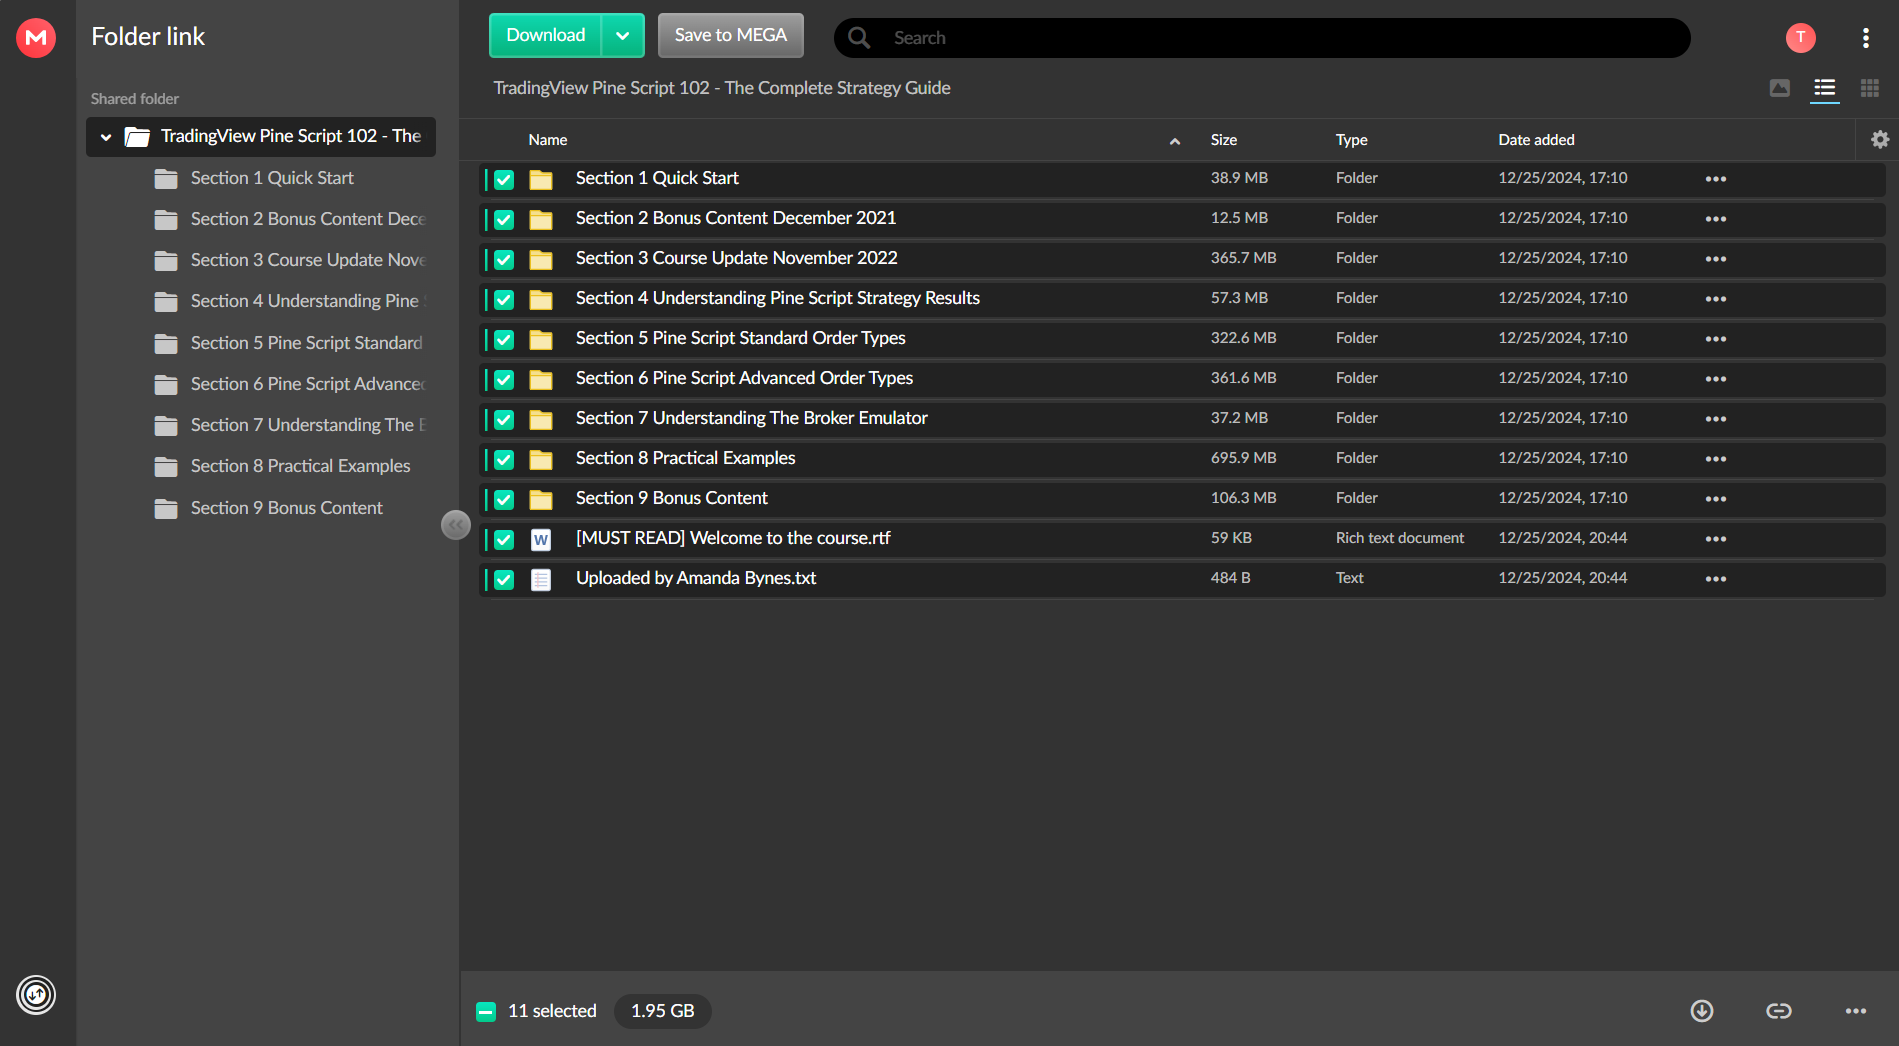Uncheck Section 5 Standard Order Types checkbox
Screen dimensions: 1899x1046
point(504,340)
